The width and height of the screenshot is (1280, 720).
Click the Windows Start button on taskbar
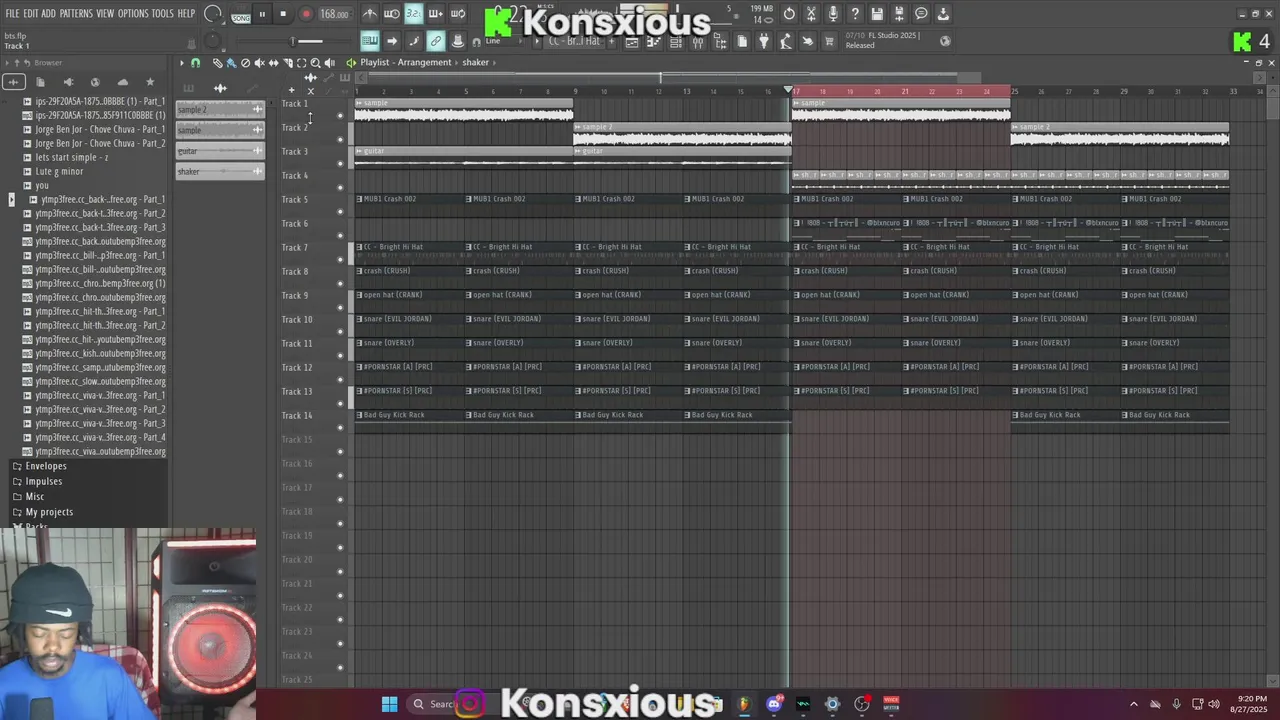pyautogui.click(x=389, y=704)
